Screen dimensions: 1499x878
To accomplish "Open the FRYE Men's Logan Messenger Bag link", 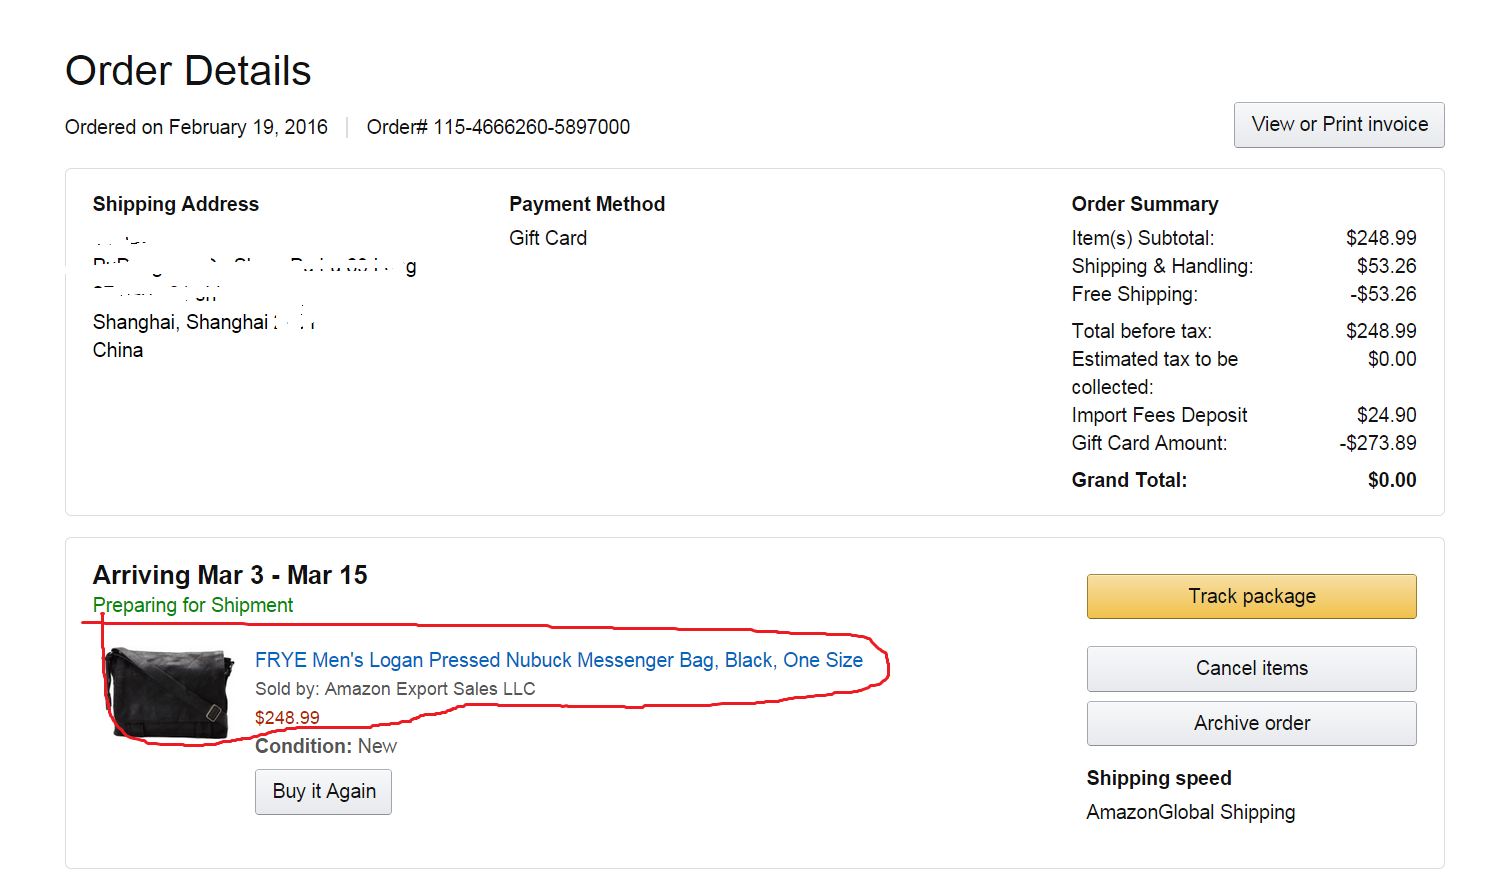I will pos(559,660).
